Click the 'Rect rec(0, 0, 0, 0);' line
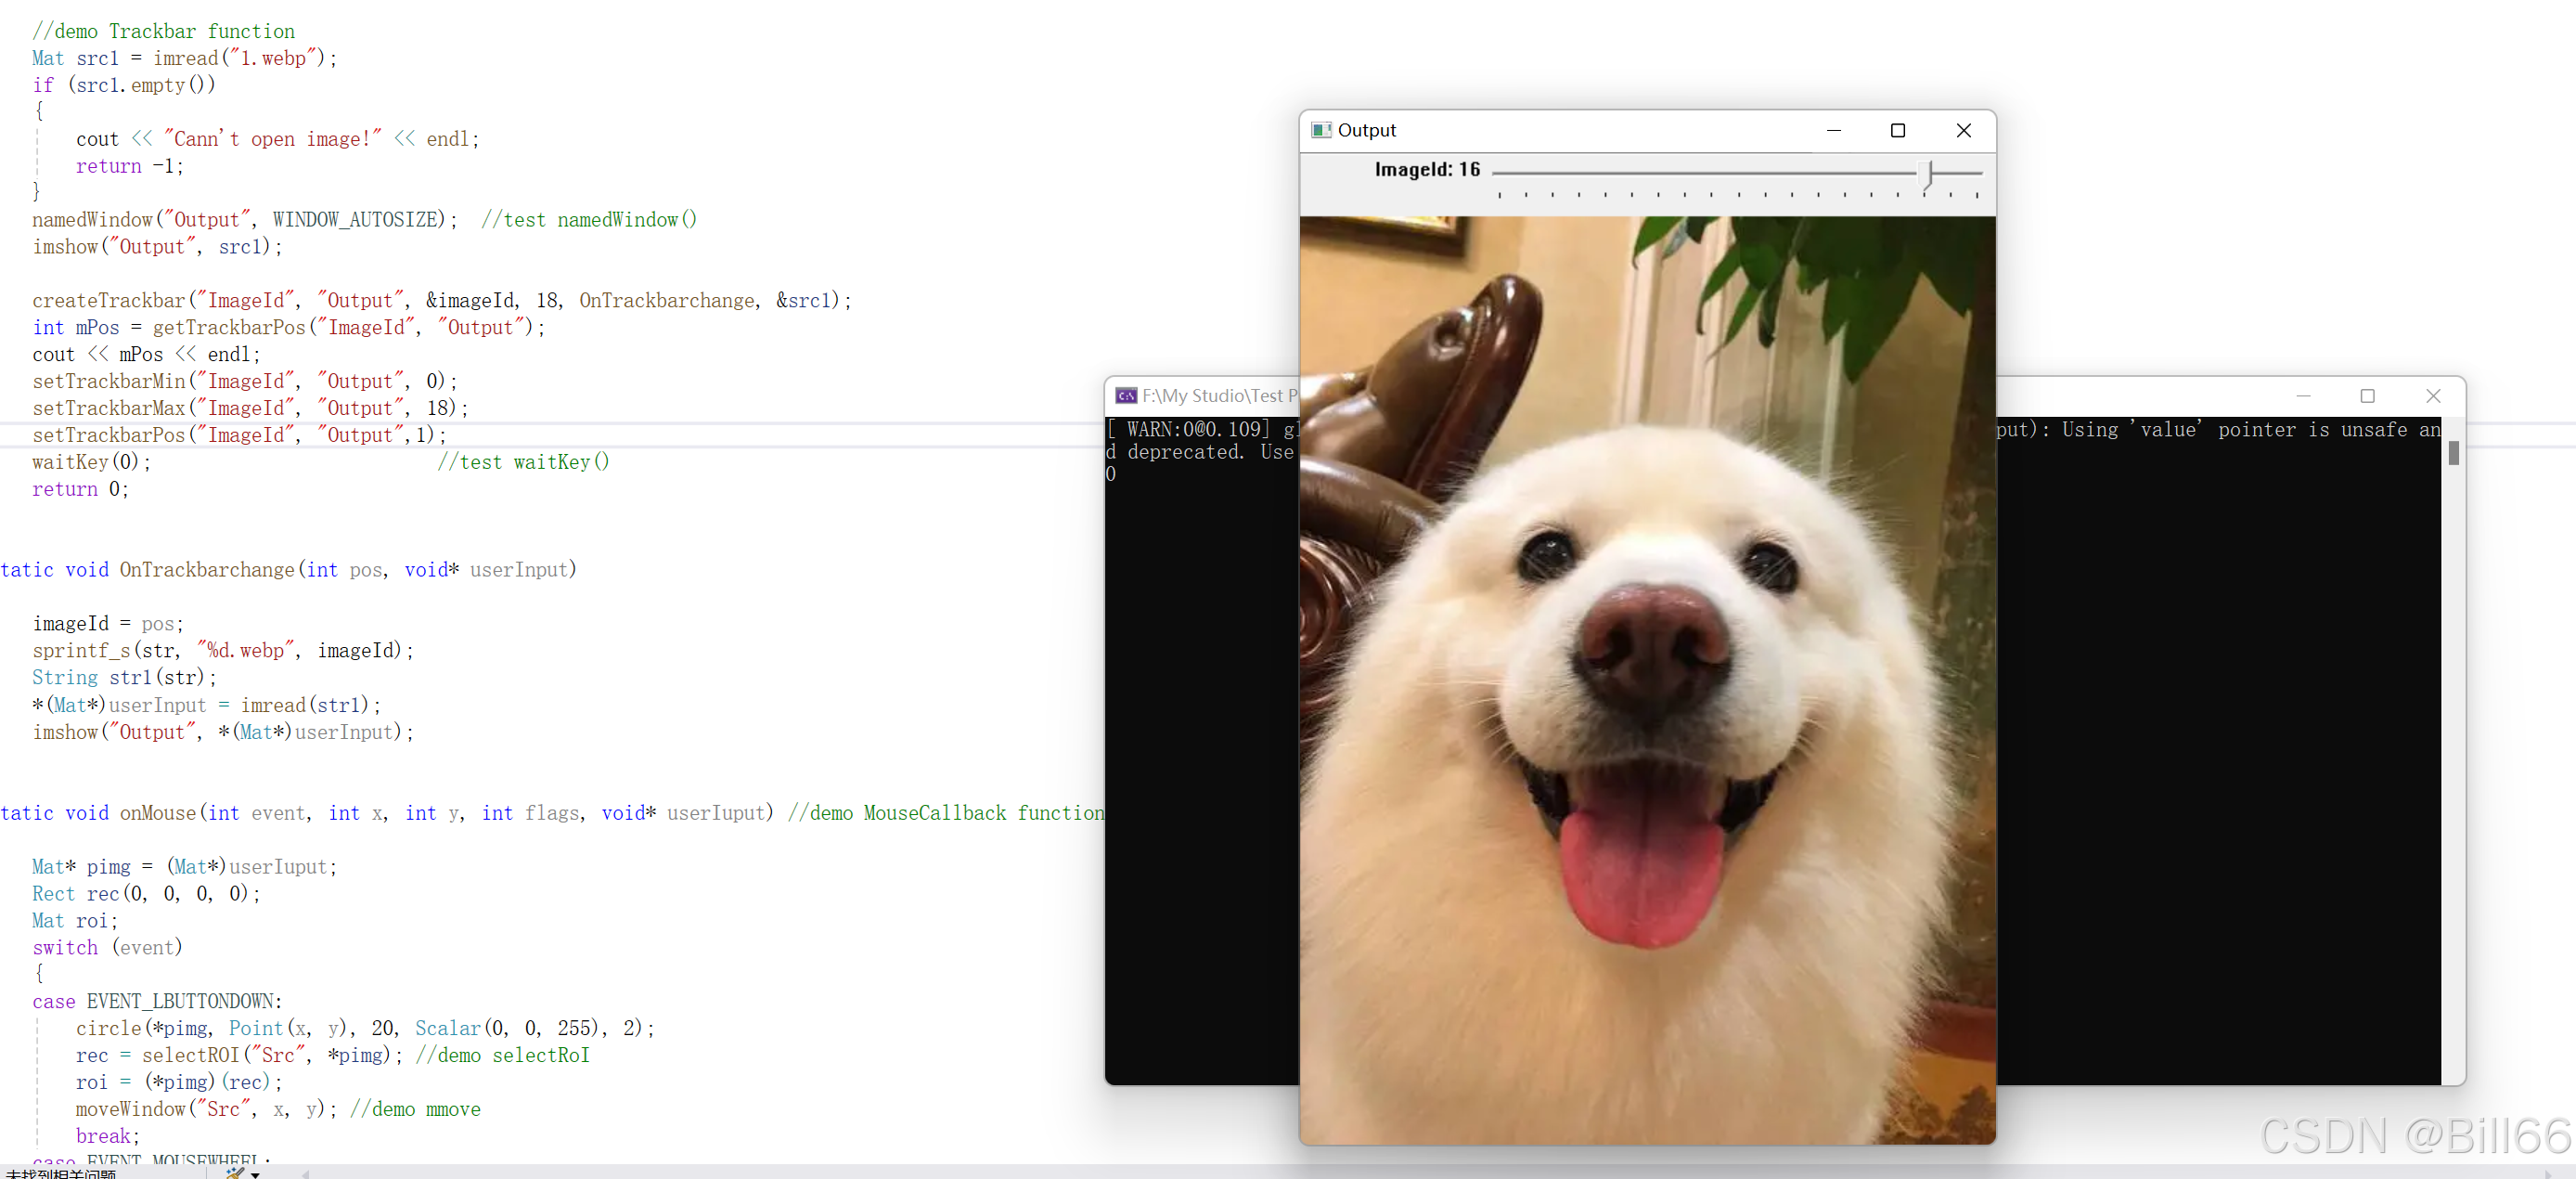Screen dimensions: 2576x1179 pyautogui.click(x=146, y=894)
